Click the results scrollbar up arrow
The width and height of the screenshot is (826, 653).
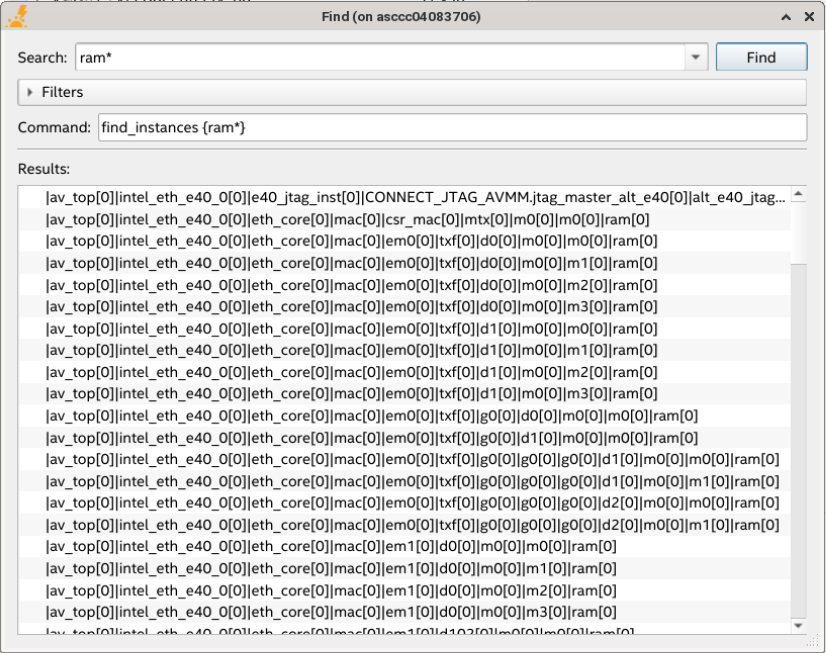point(799,194)
